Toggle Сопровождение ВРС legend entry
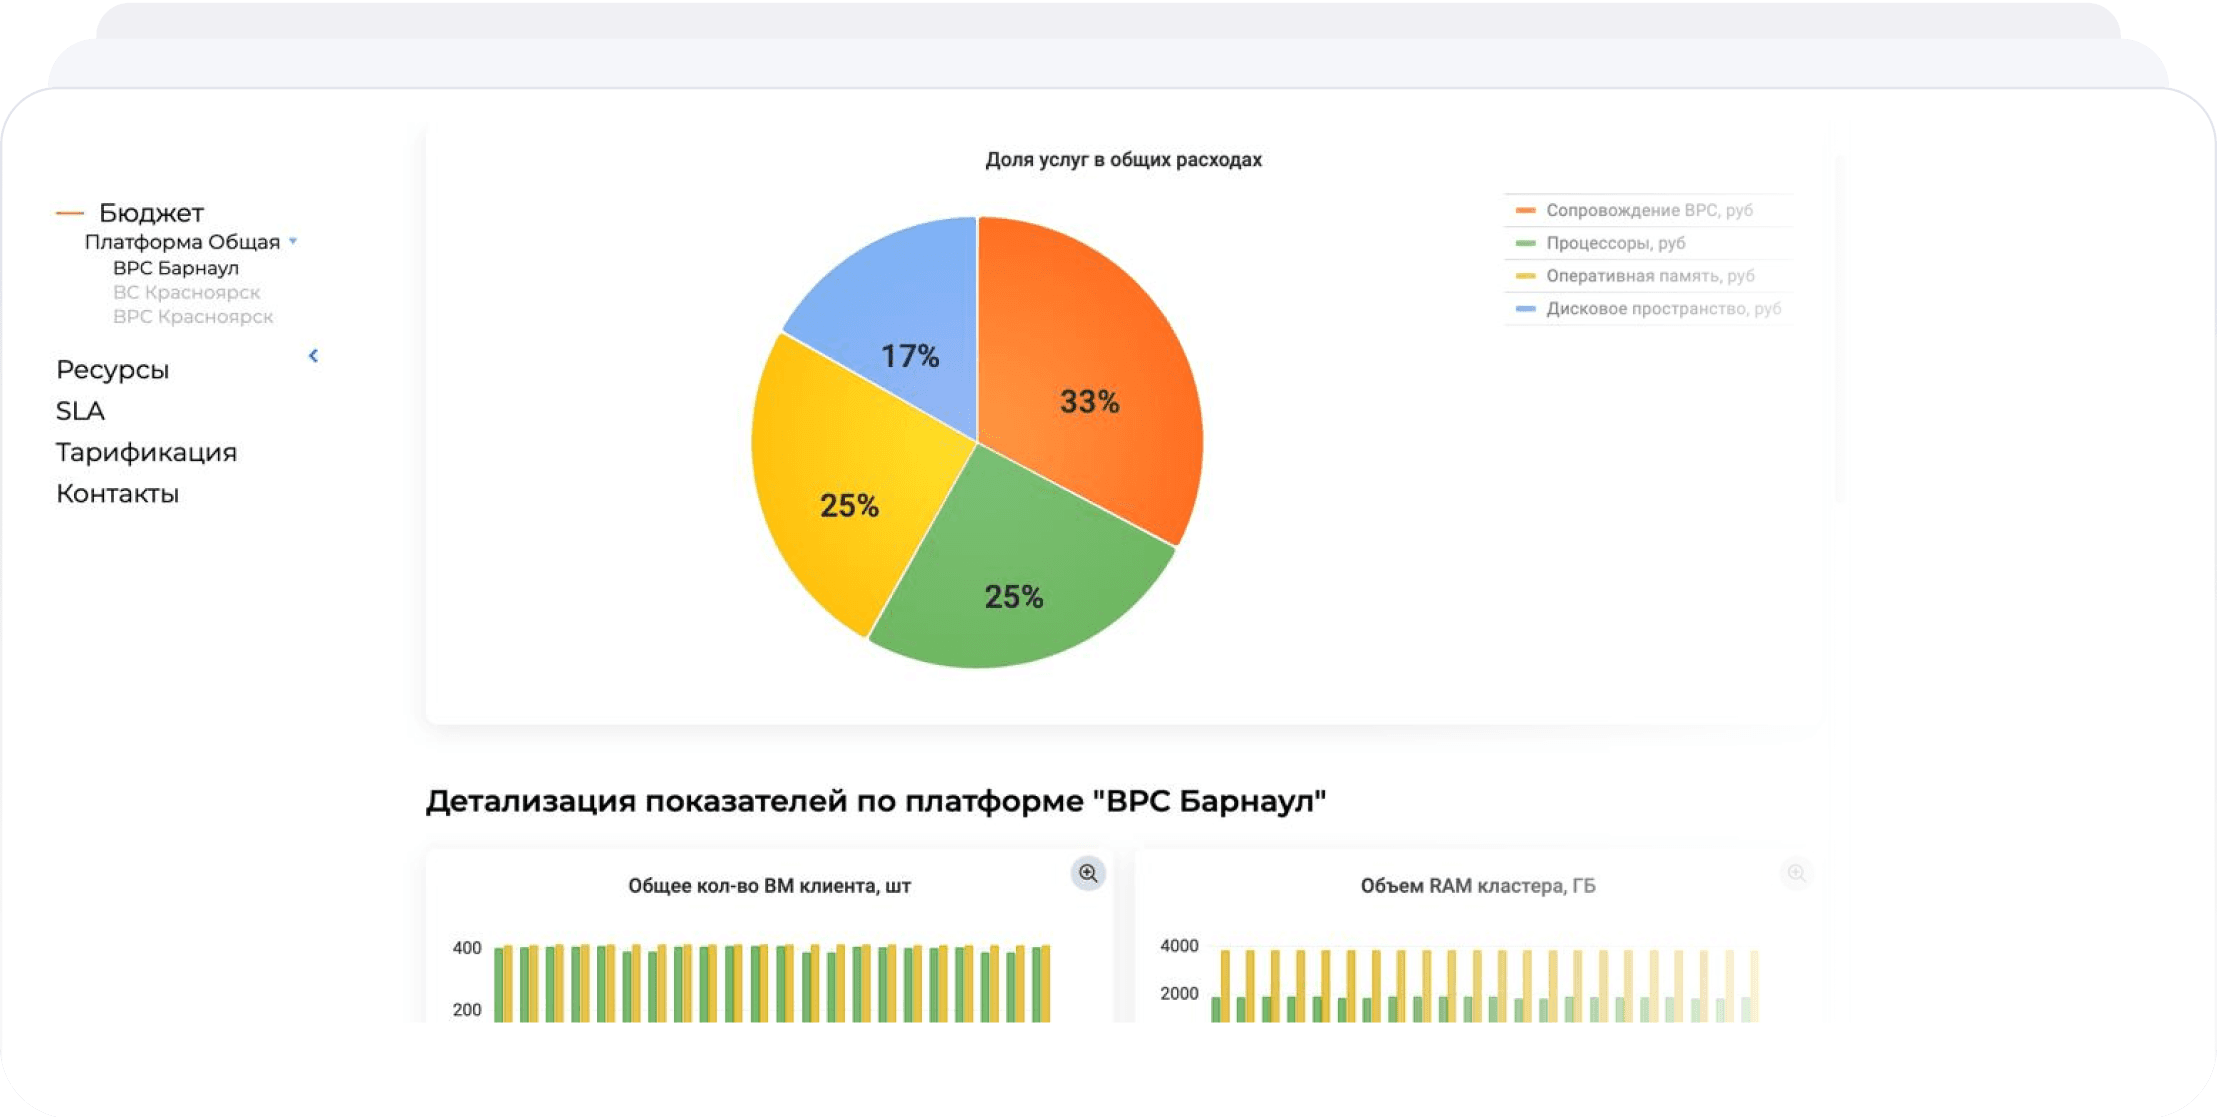 [1649, 210]
